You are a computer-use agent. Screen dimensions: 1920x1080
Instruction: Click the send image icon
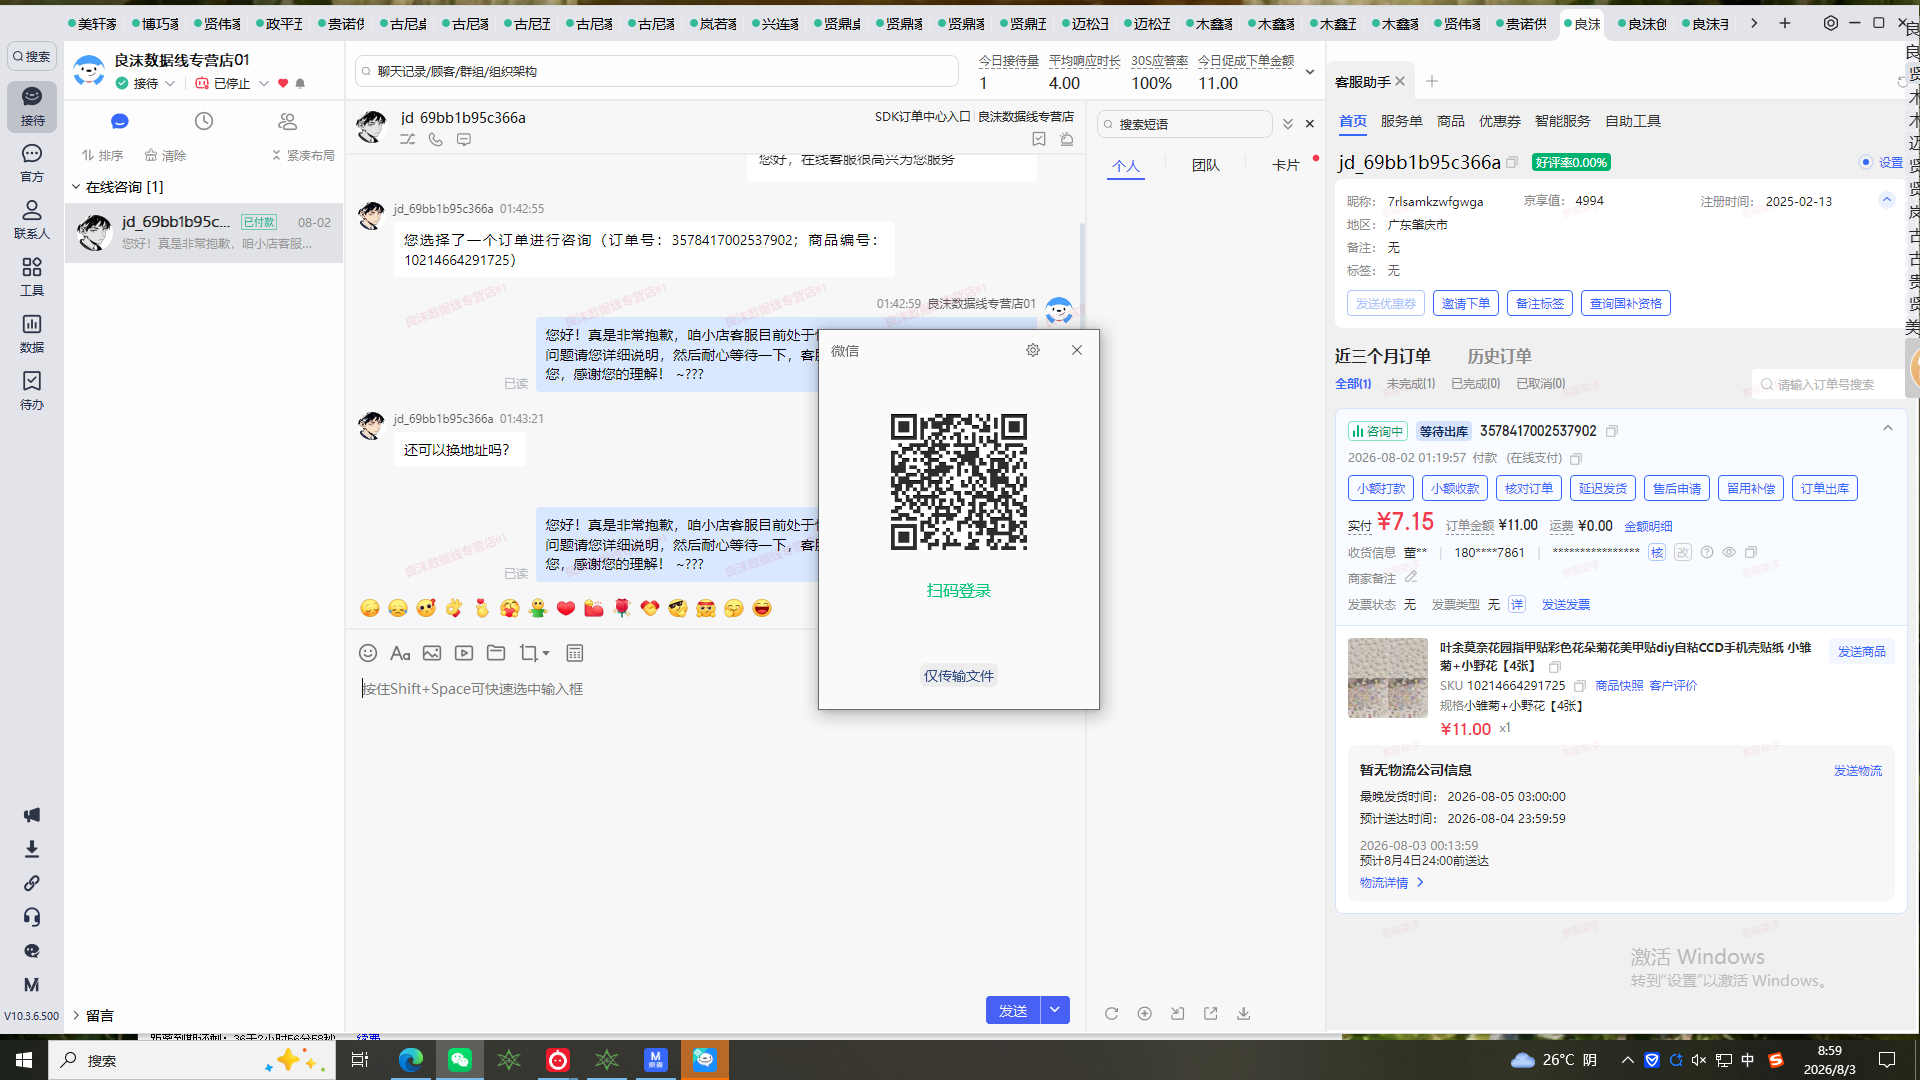432,653
